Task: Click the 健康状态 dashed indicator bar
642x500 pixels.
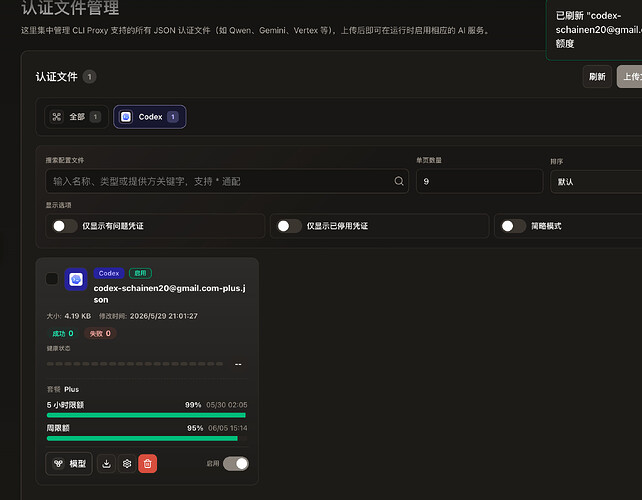Action: point(135,364)
